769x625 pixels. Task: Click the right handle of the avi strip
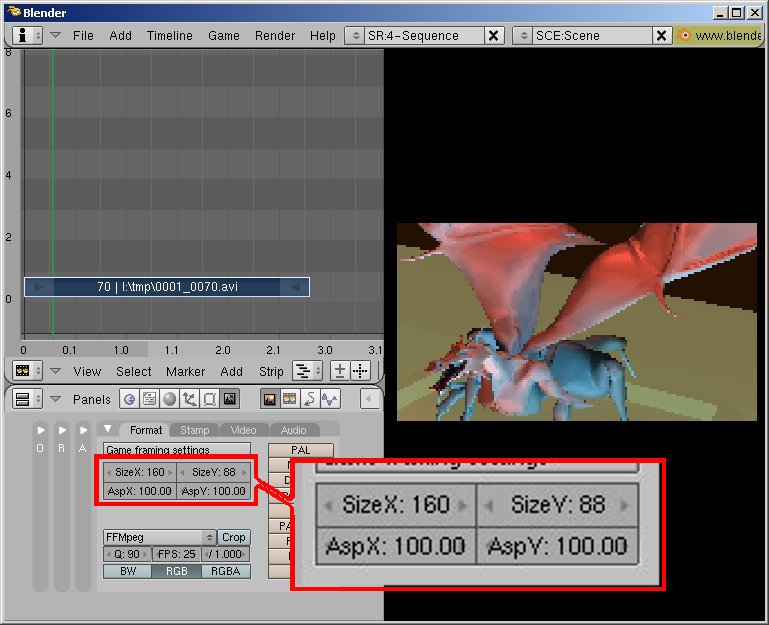[x=295, y=286]
